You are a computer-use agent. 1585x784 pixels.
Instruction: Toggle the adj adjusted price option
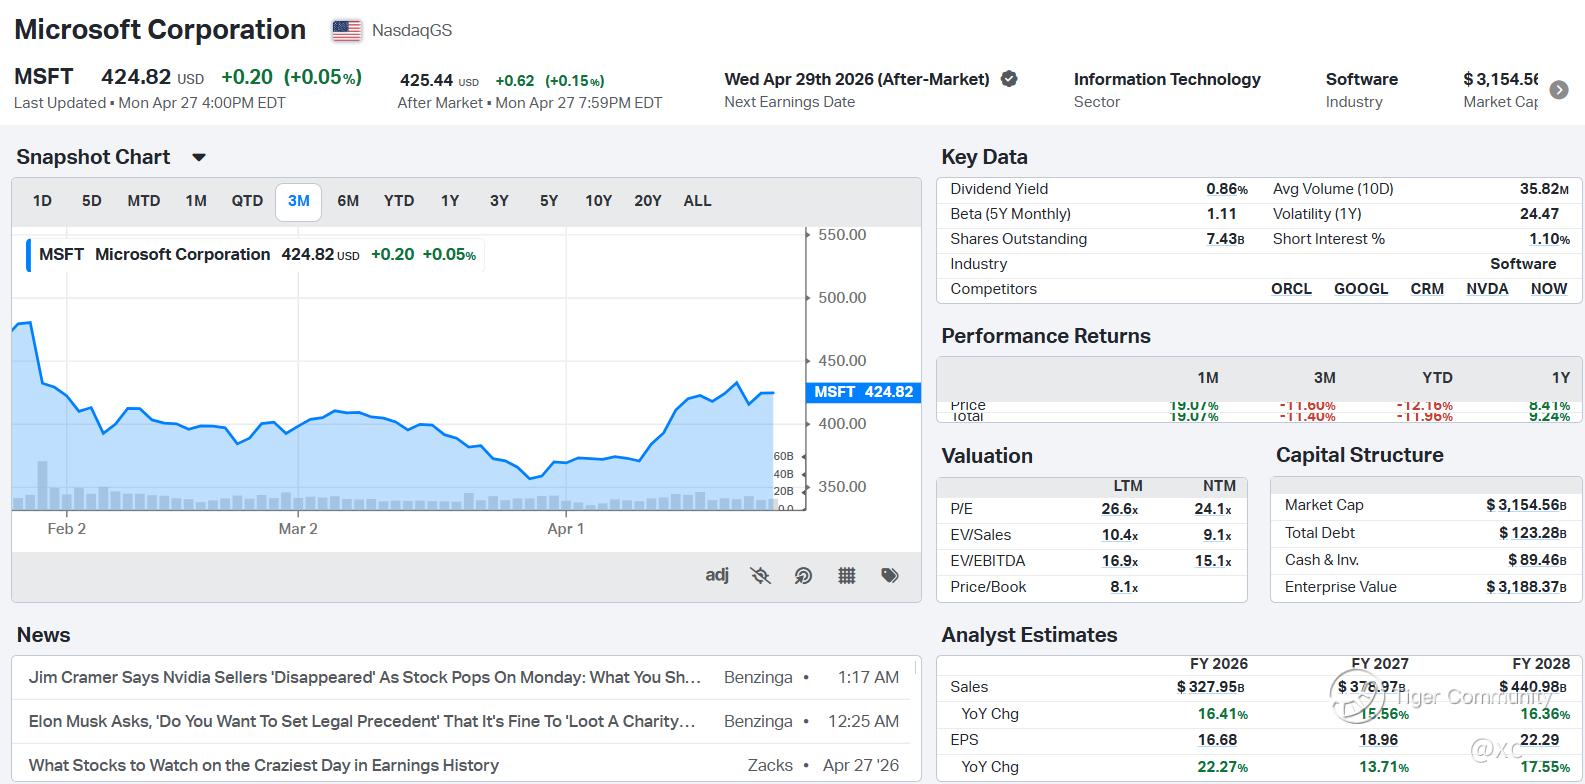[717, 575]
